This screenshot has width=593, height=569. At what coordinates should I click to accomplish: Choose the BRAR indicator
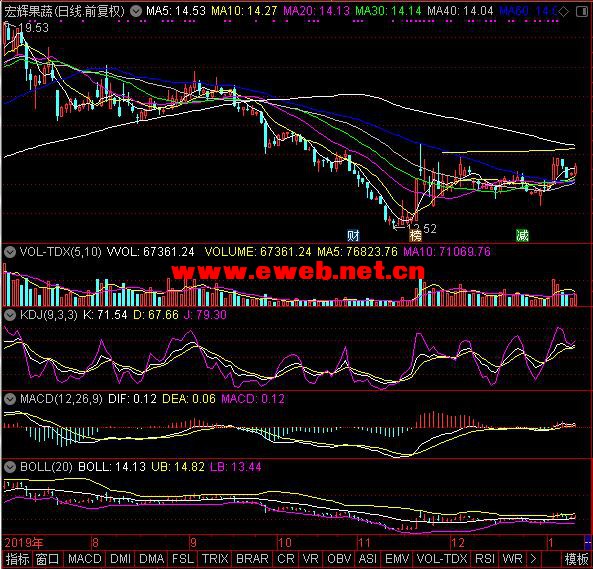252,559
